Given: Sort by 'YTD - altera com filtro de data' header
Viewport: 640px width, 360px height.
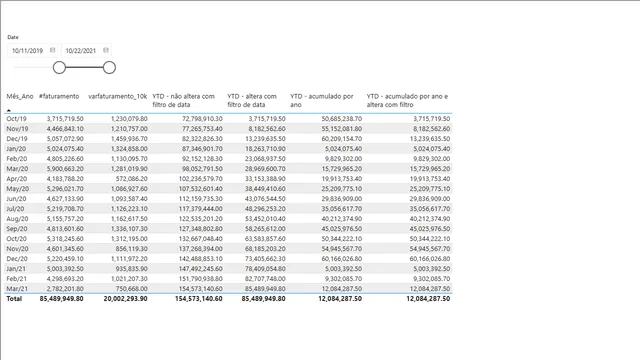Looking at the screenshot, I should 252,100.
